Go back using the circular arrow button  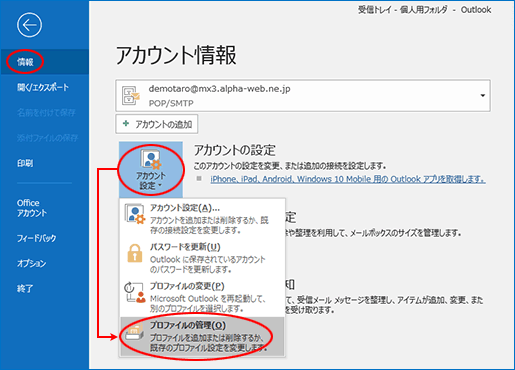[29, 25]
